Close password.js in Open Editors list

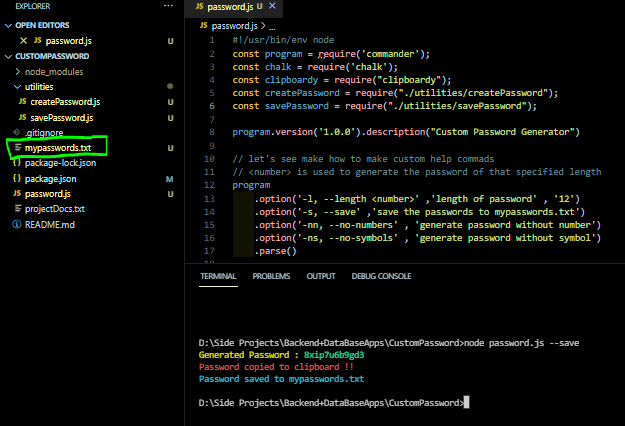[24, 41]
